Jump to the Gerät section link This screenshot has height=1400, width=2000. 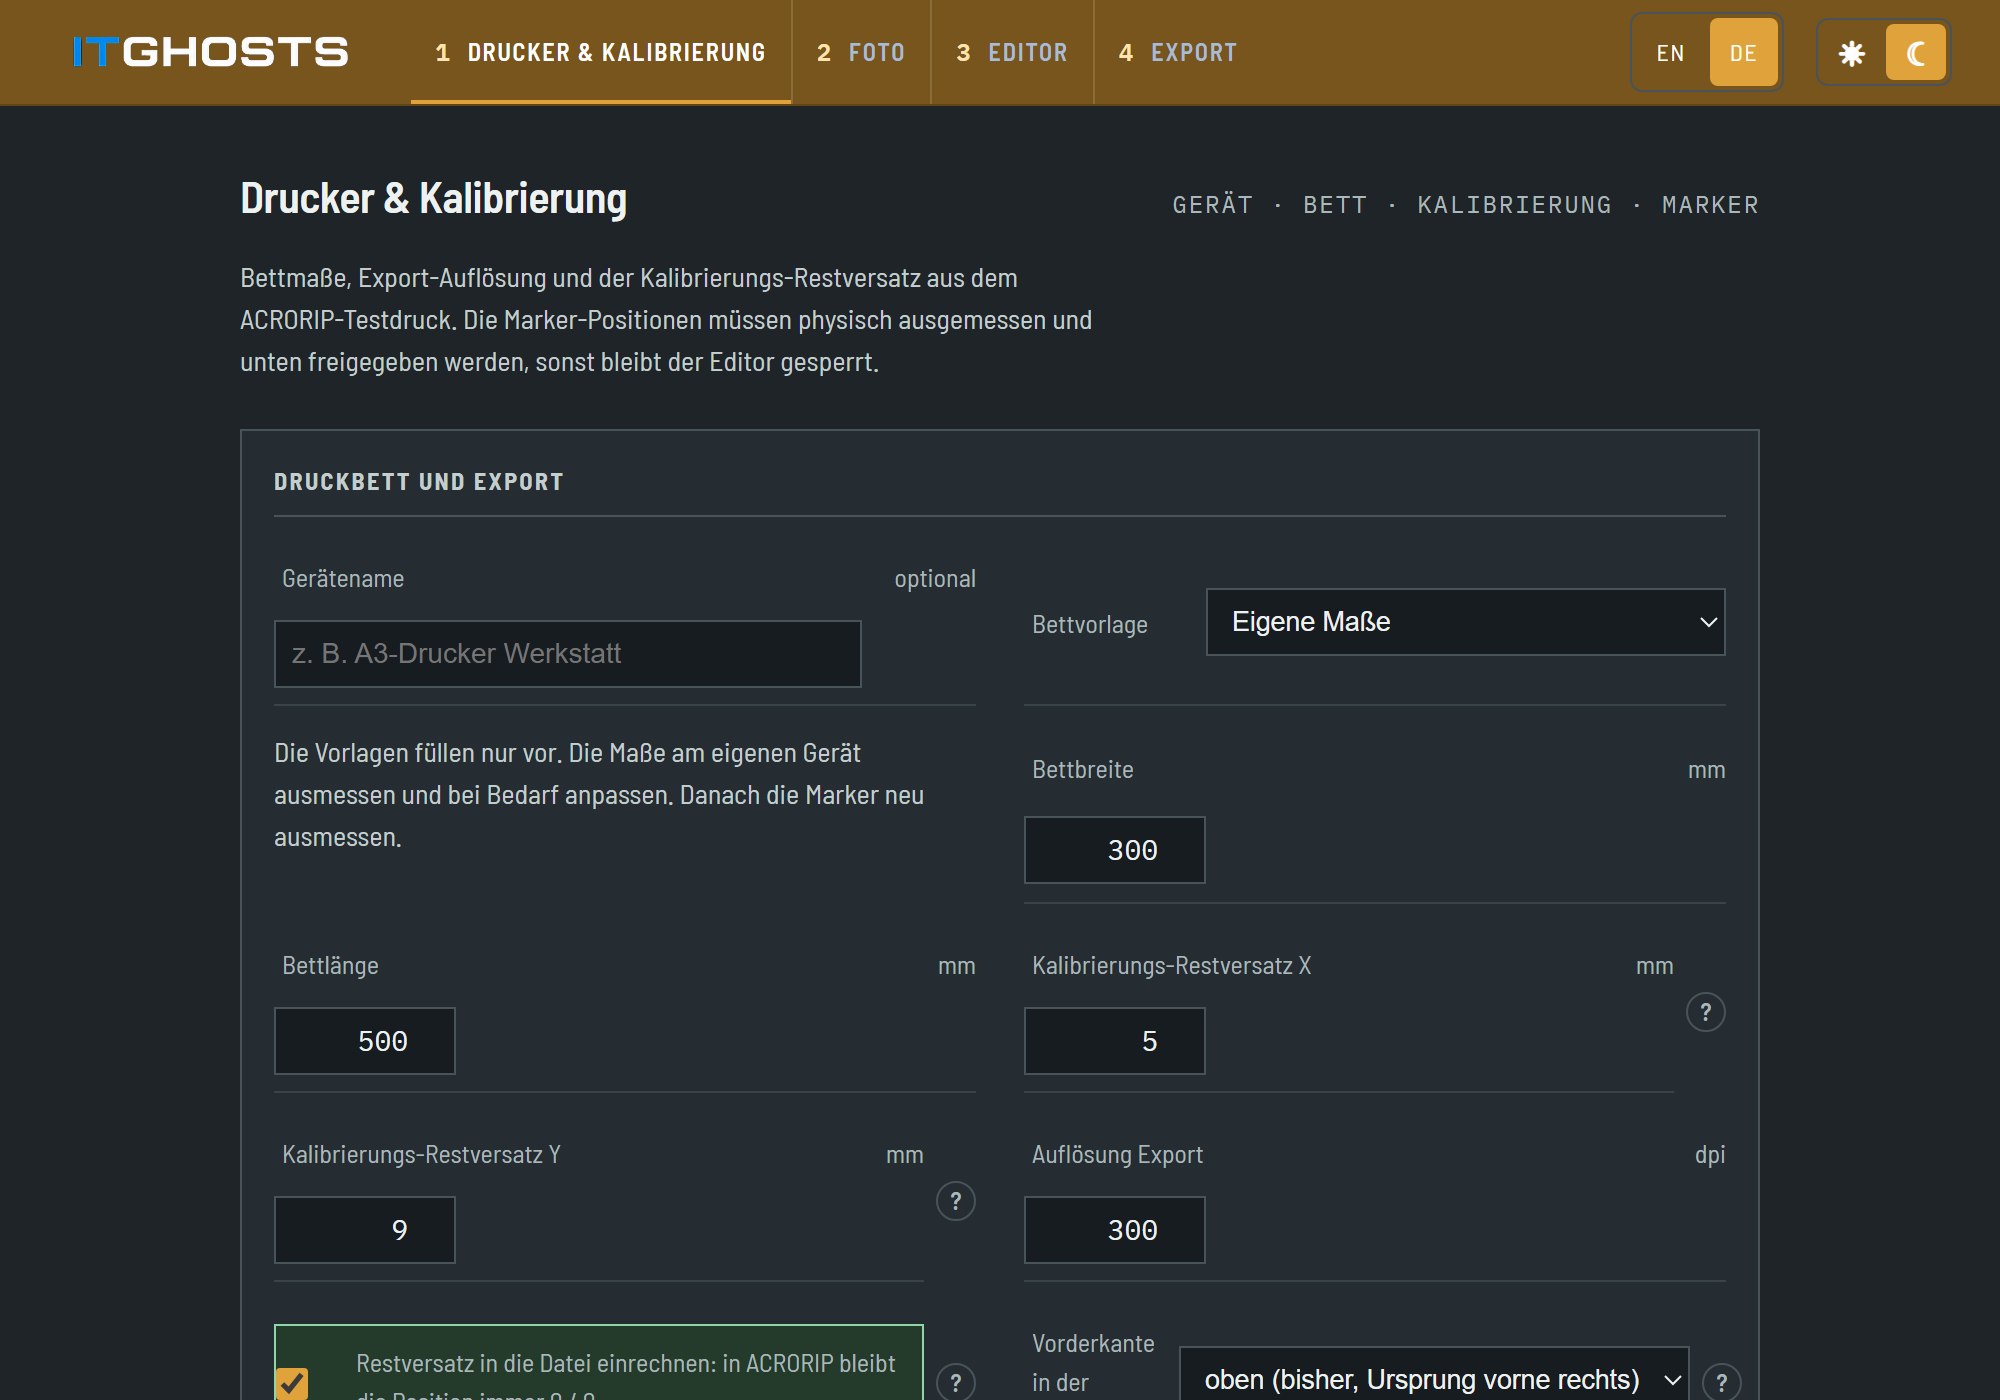[1212, 205]
